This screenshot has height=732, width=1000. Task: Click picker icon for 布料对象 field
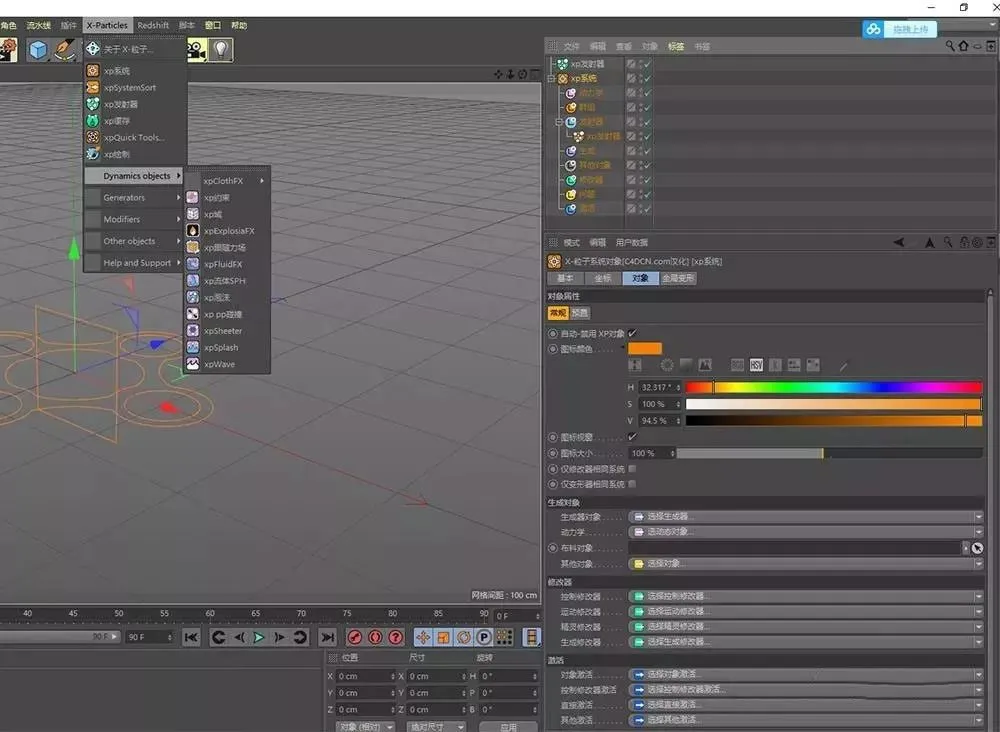[977, 548]
